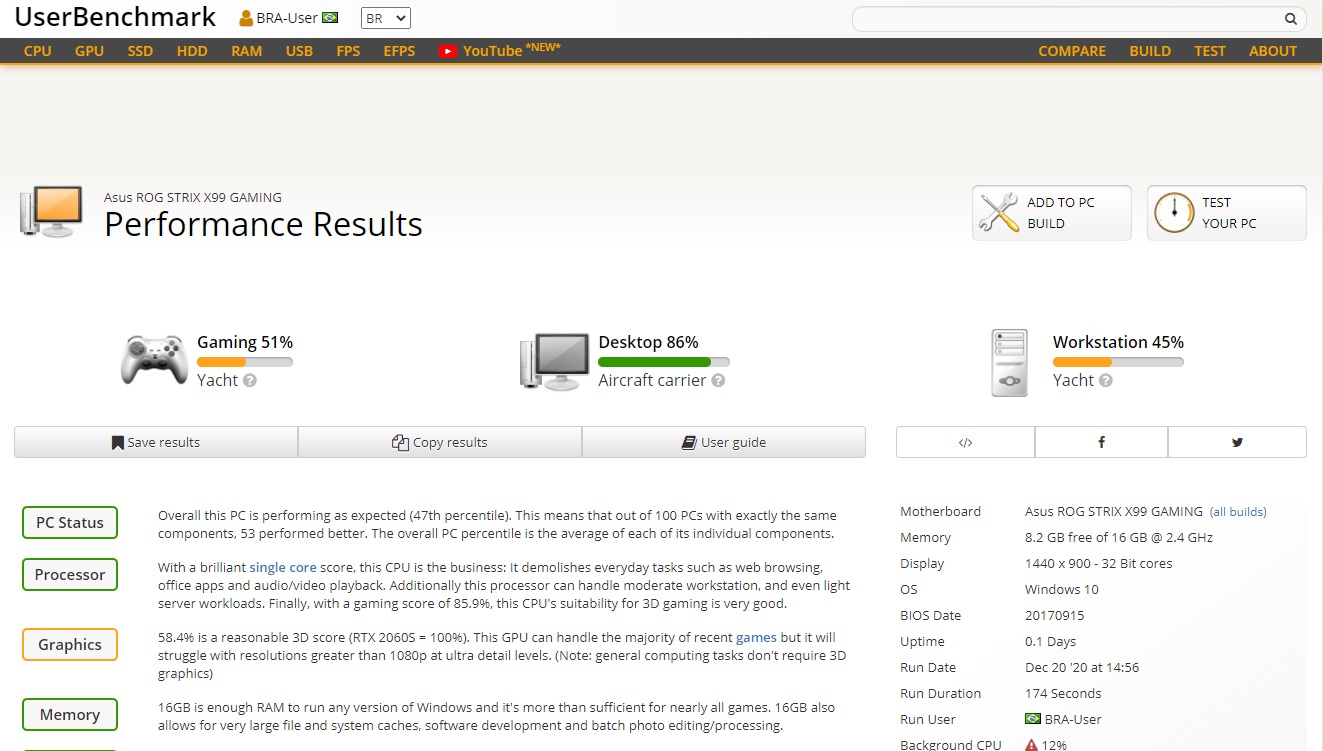Click the Run Date value Dec 20 '20
The image size is (1323, 751).
click(x=1082, y=667)
